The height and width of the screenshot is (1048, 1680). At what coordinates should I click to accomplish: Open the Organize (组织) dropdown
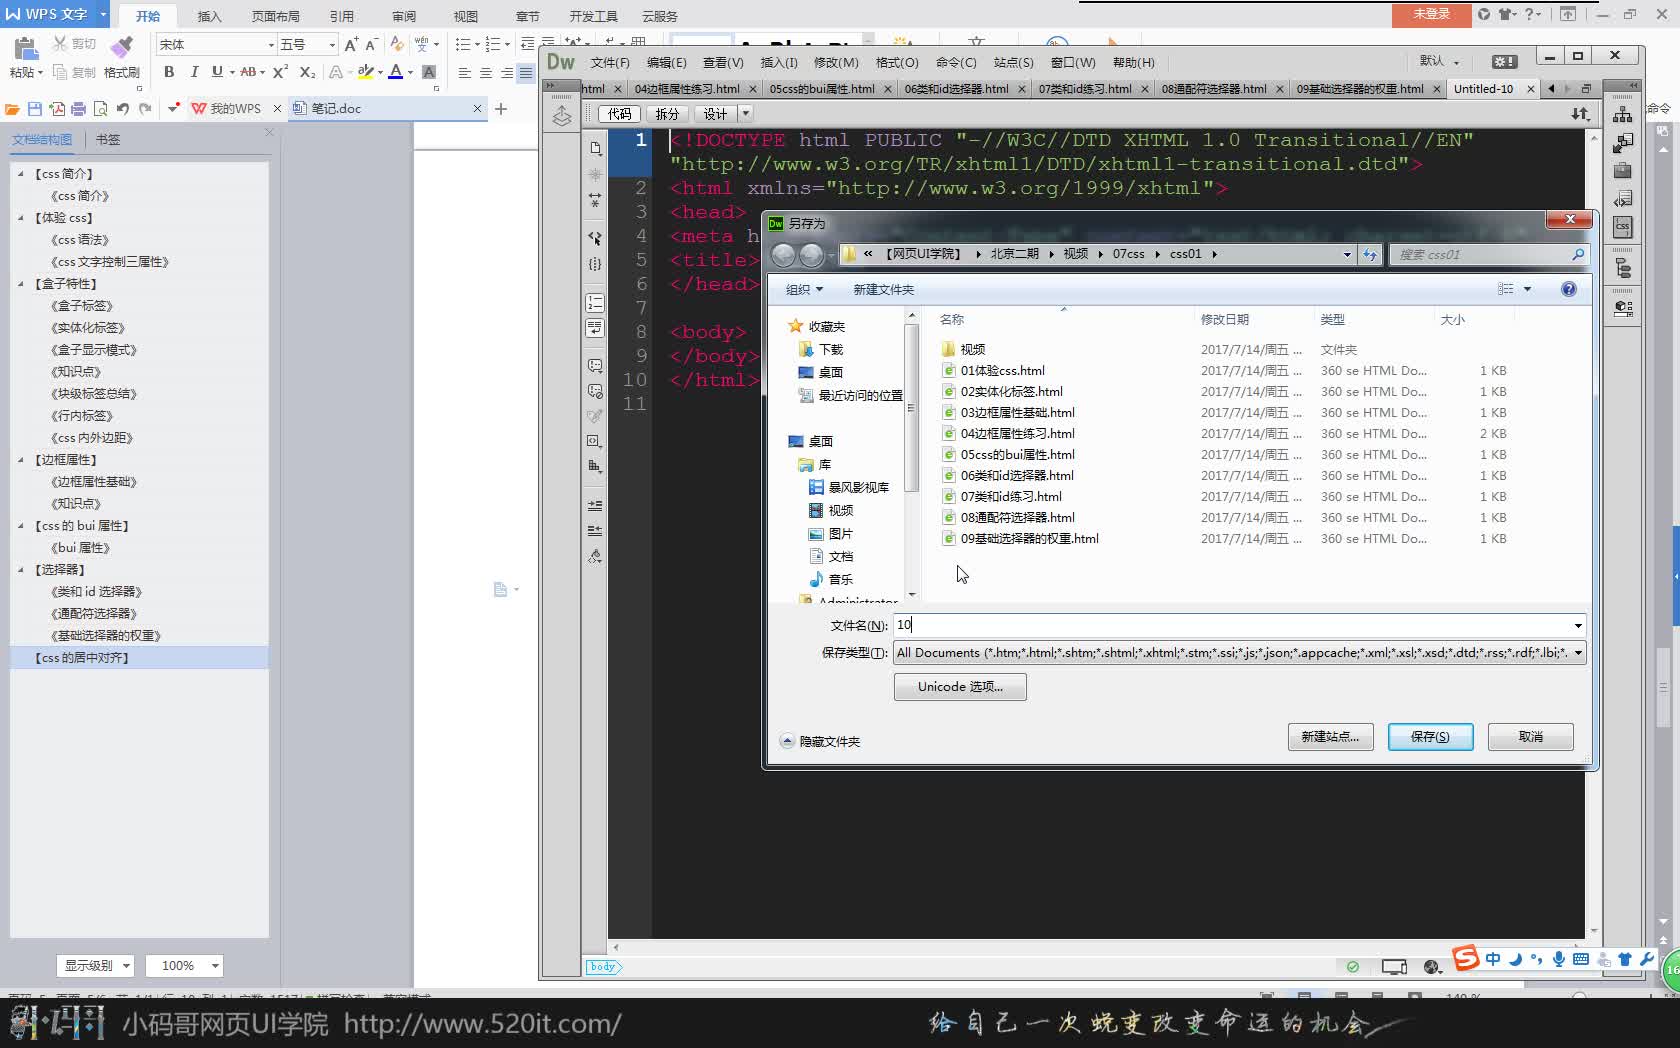(x=804, y=289)
